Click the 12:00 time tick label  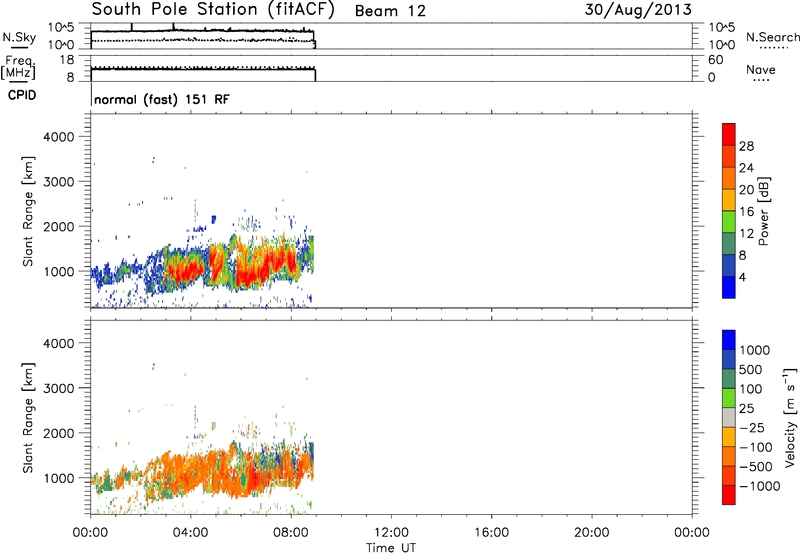pyautogui.click(x=391, y=533)
